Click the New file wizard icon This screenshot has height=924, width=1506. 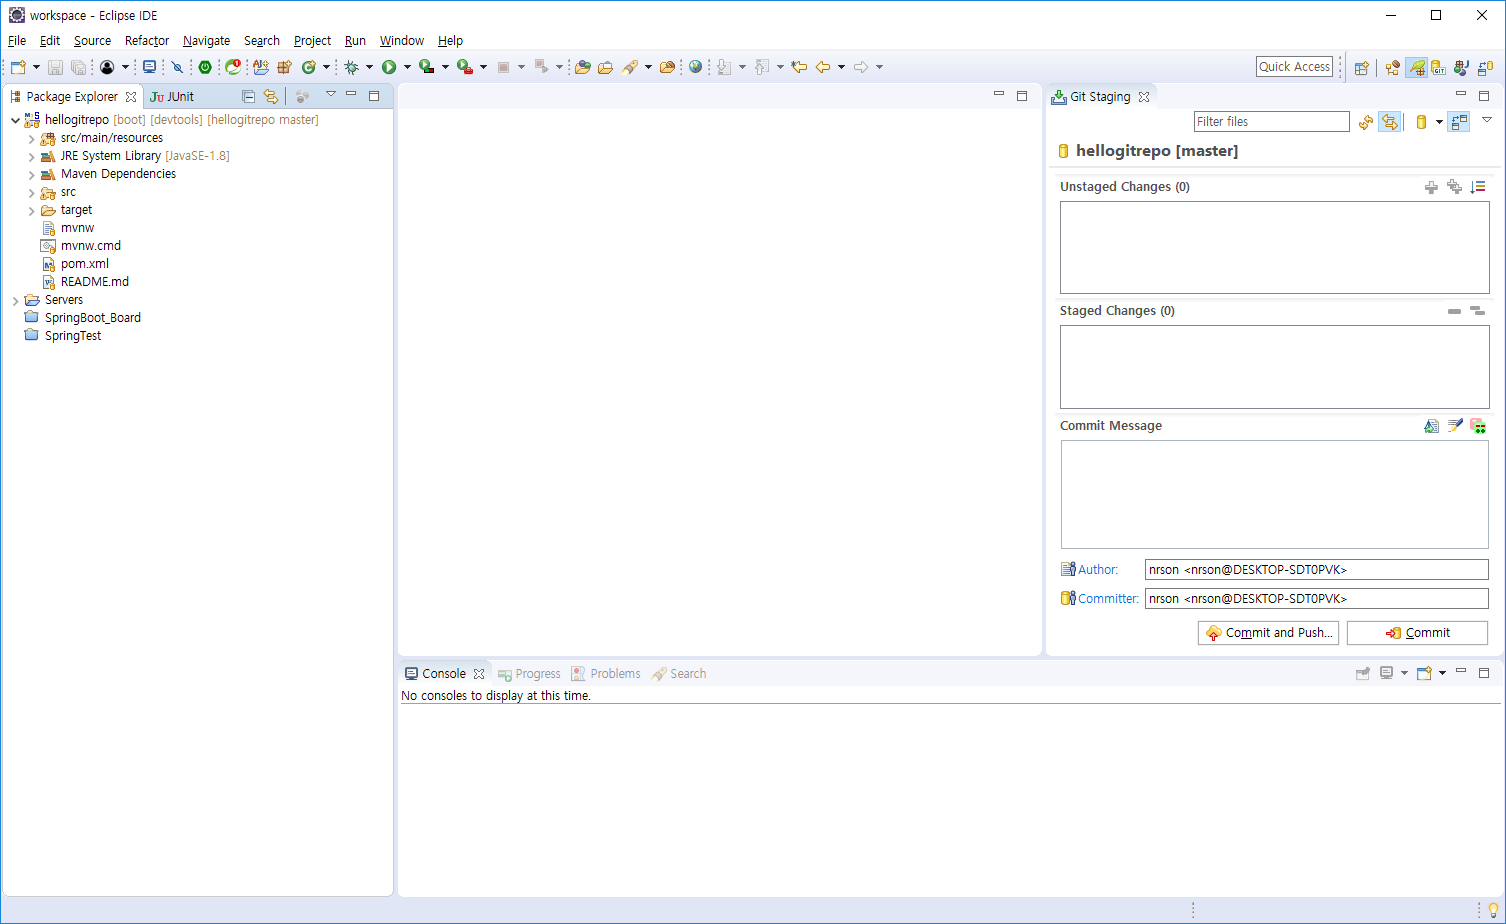18,67
